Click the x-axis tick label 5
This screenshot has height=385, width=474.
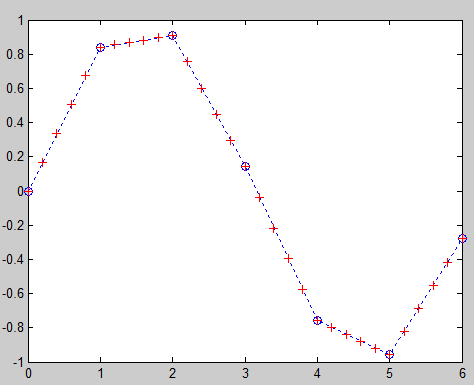point(389,373)
